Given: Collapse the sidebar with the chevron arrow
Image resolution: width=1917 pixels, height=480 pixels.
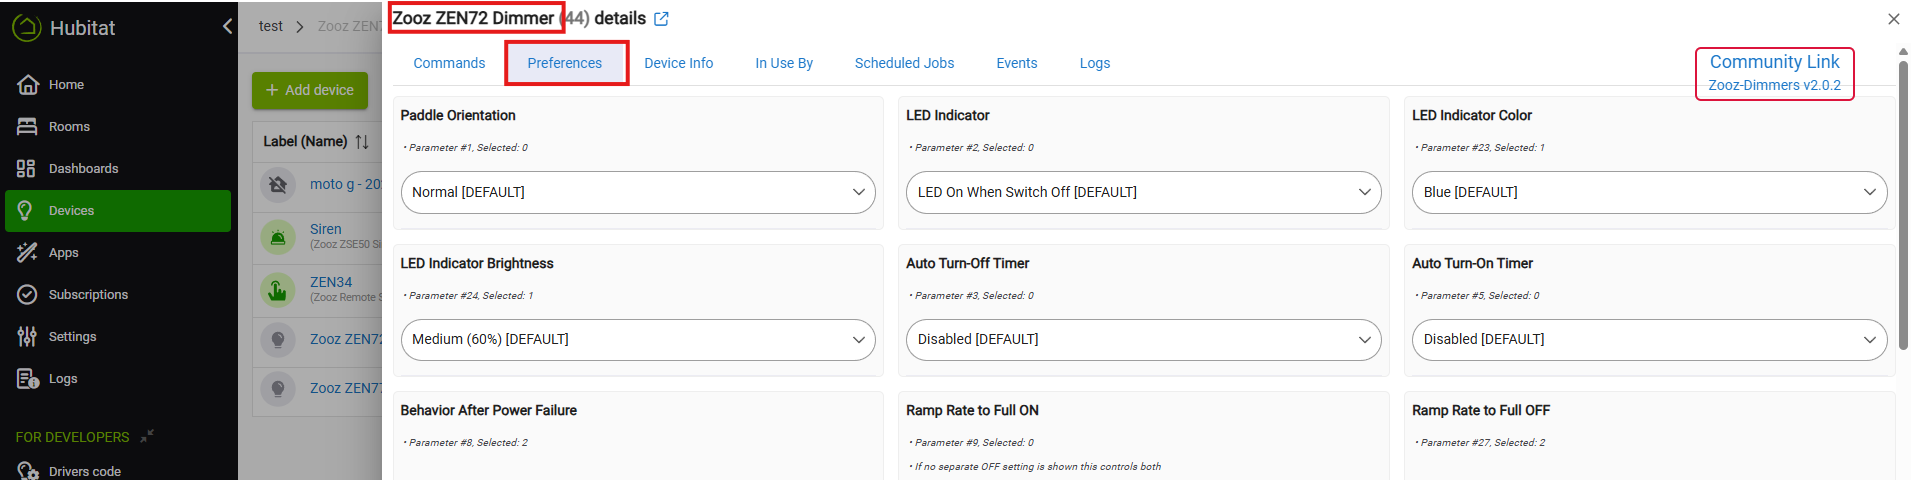Looking at the screenshot, I should click(227, 26).
